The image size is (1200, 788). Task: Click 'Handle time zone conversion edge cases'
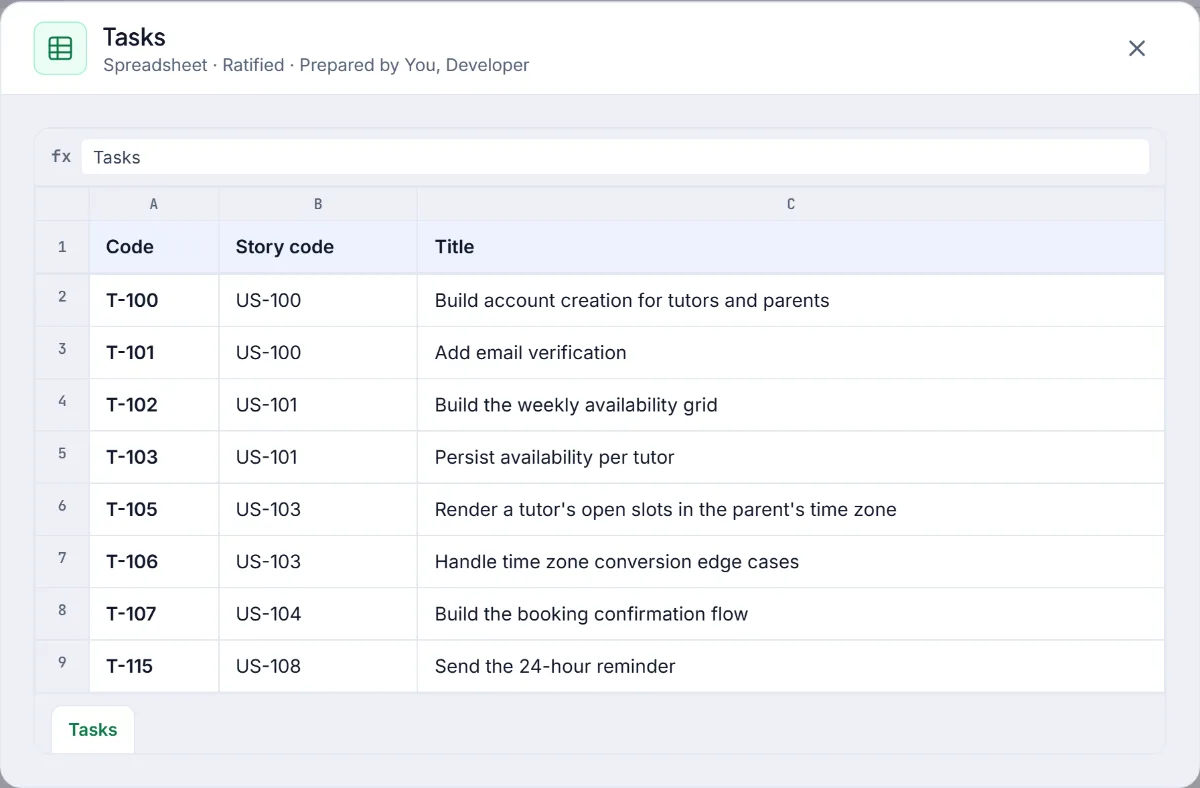(x=791, y=561)
